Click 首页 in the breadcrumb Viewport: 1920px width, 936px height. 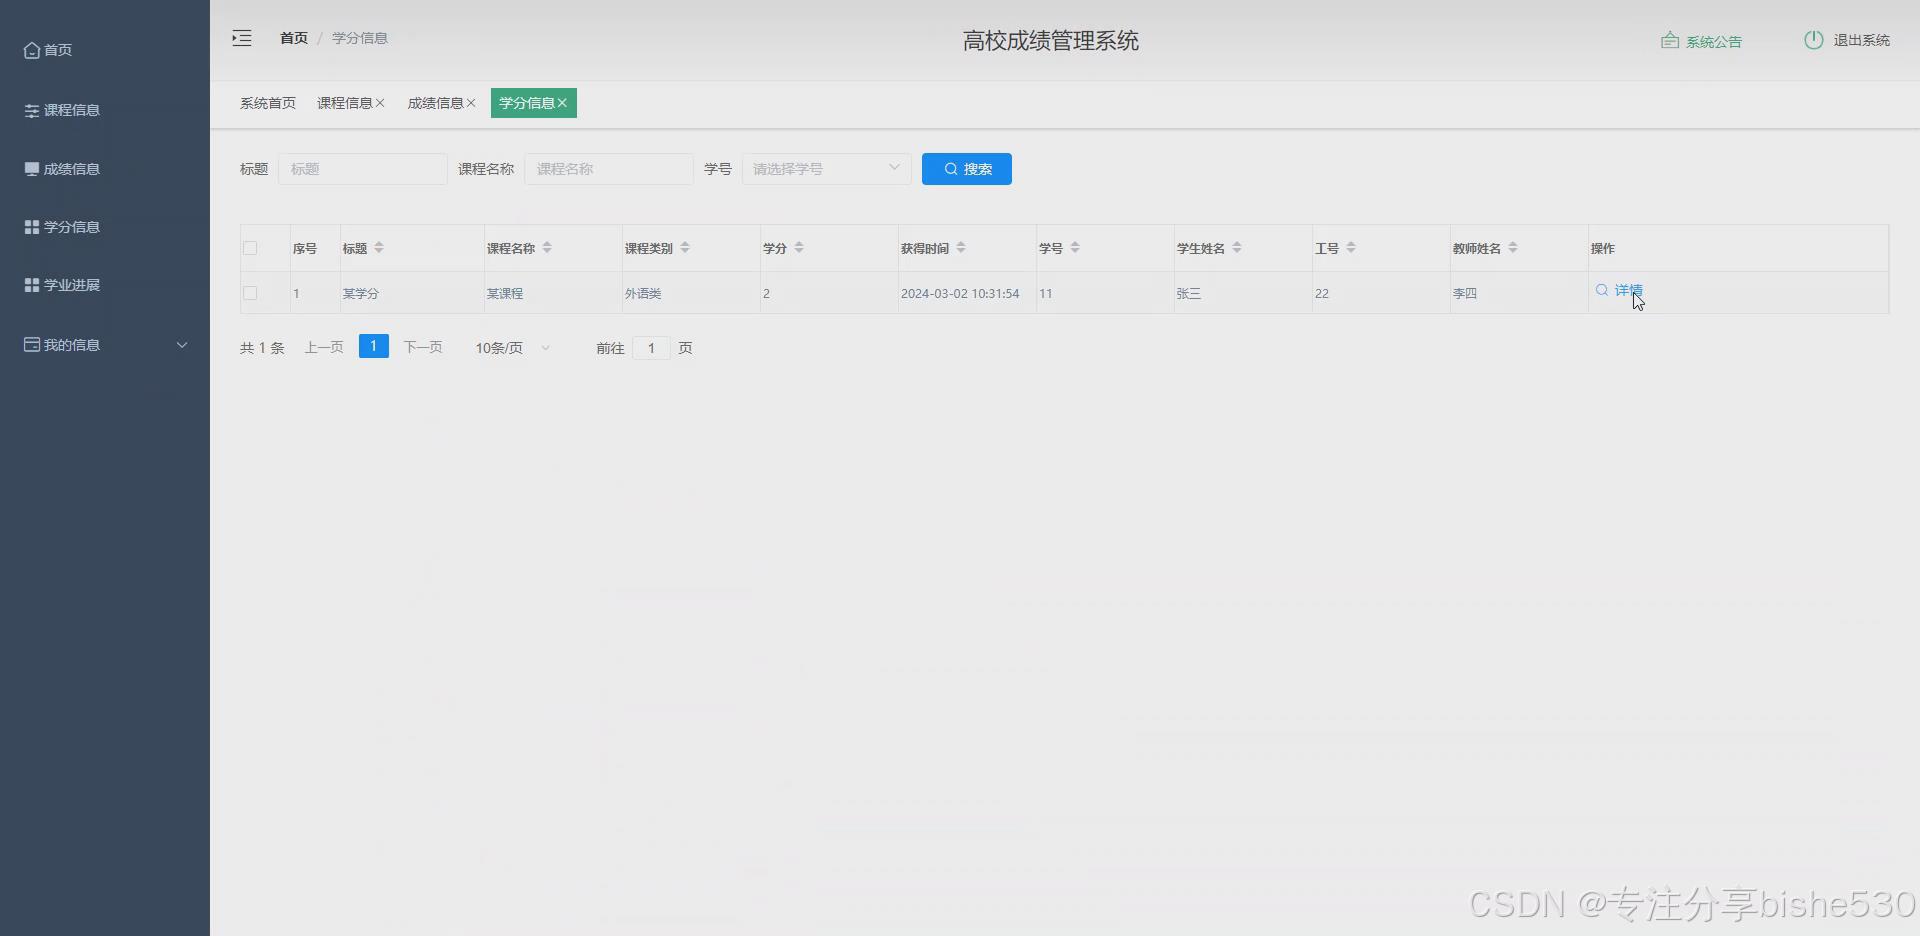(x=294, y=38)
